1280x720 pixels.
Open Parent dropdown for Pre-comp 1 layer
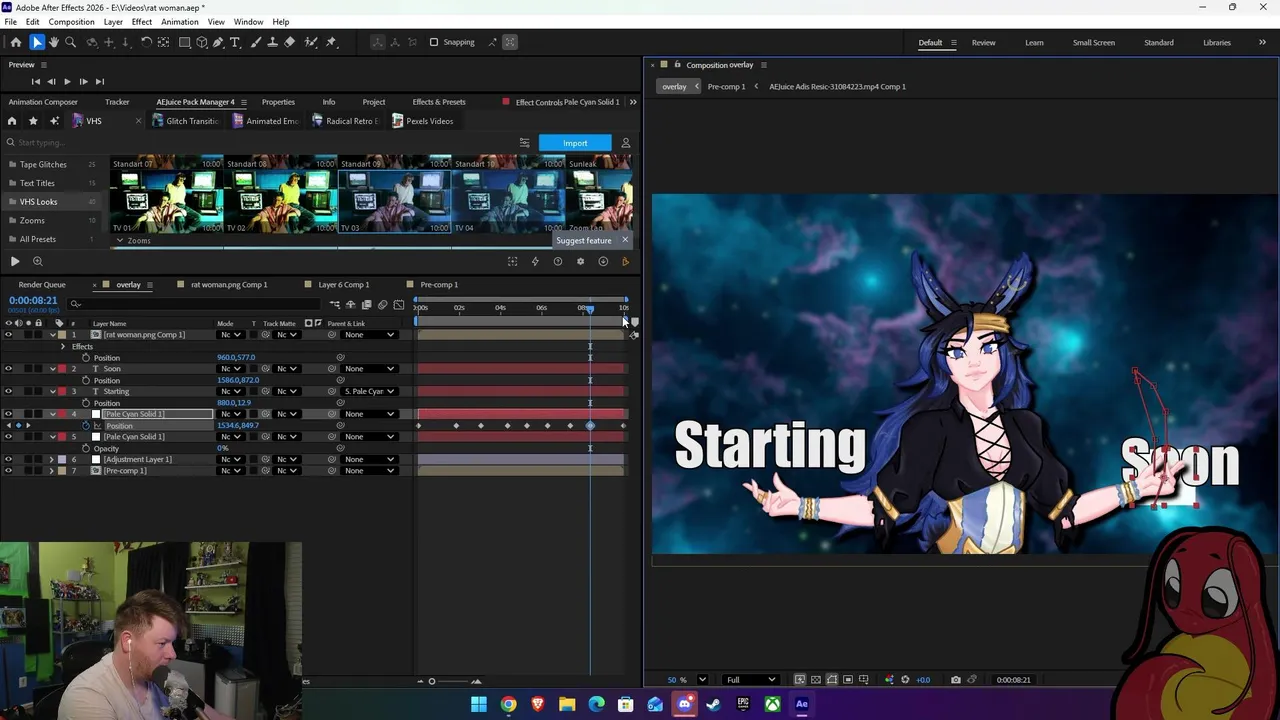tap(369, 470)
